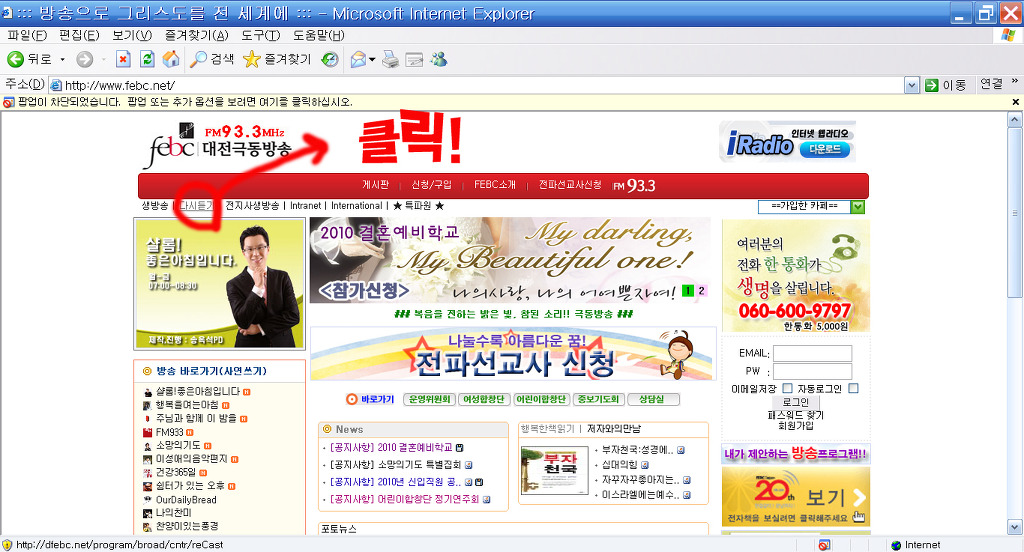Click the 로그인 button
Screen dimensions: 1024x552
pos(795,402)
